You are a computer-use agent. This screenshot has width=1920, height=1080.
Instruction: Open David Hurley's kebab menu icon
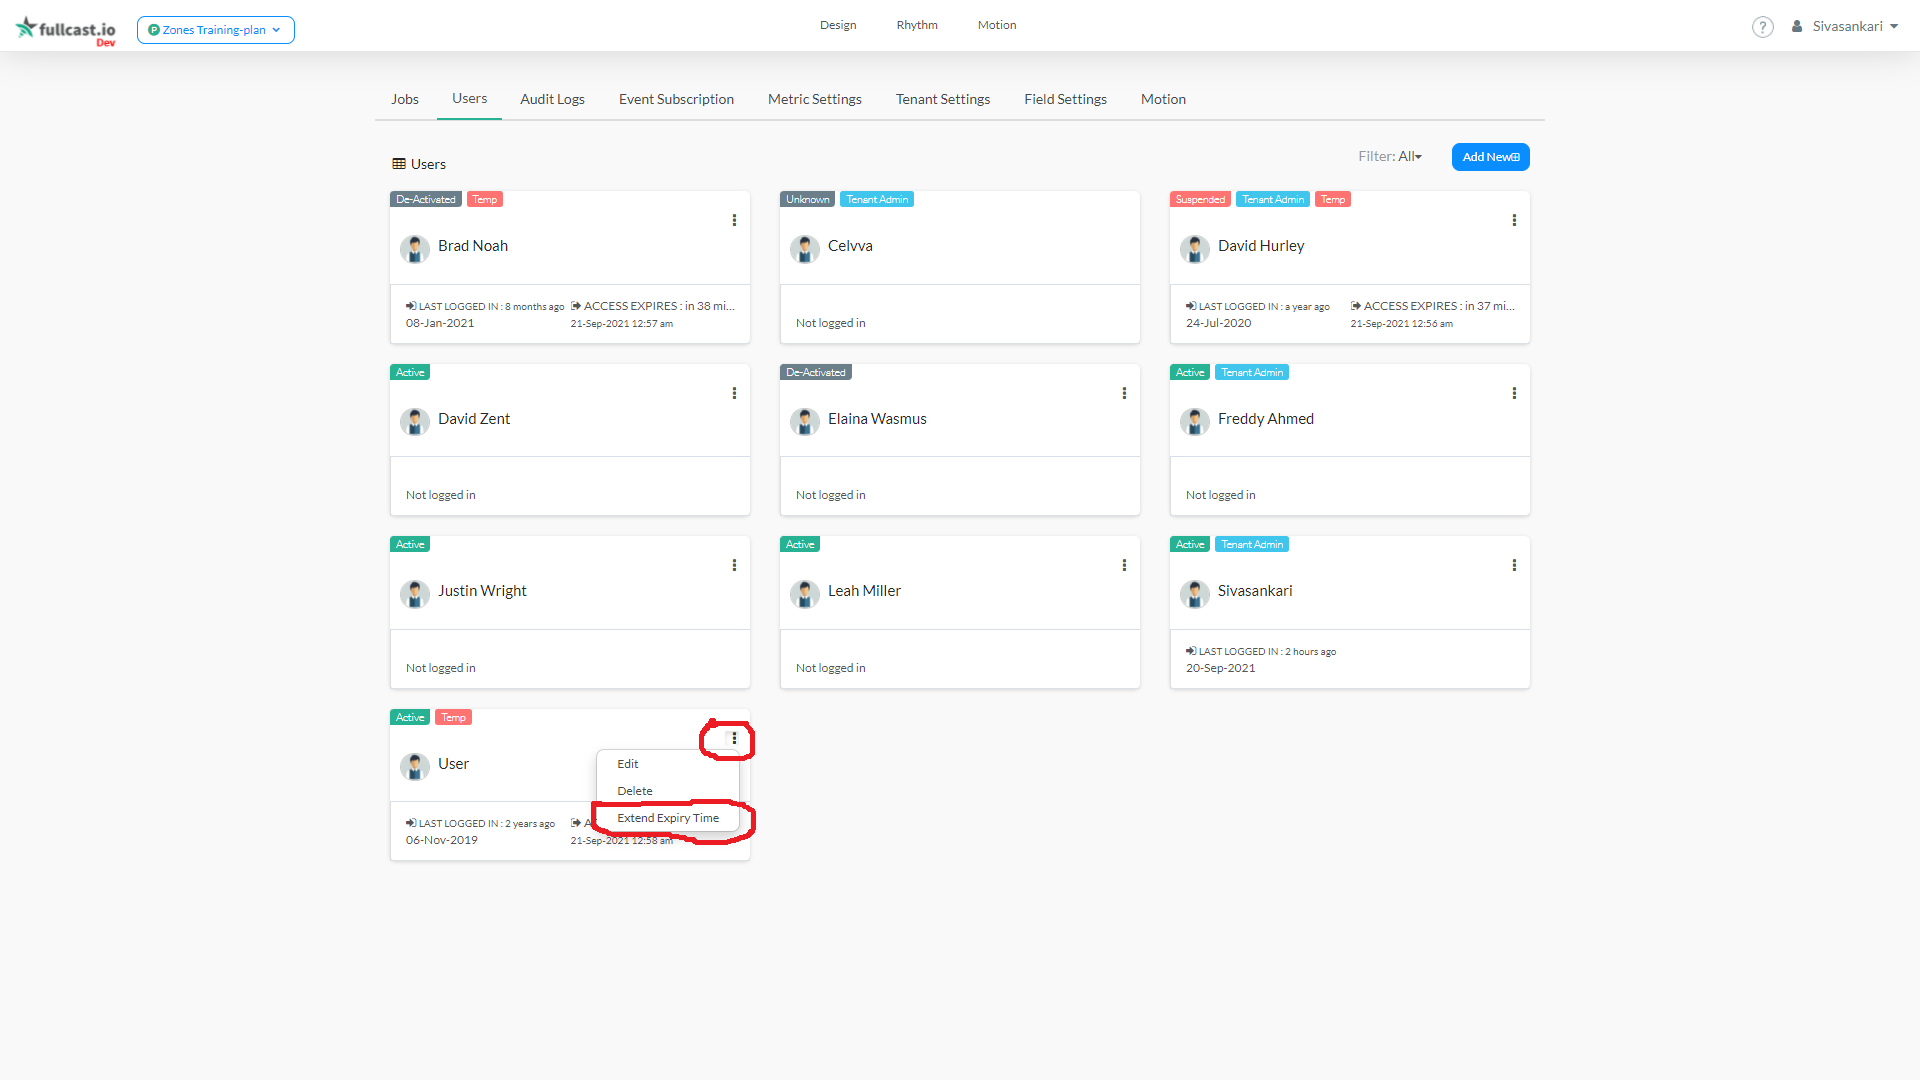pos(1514,220)
